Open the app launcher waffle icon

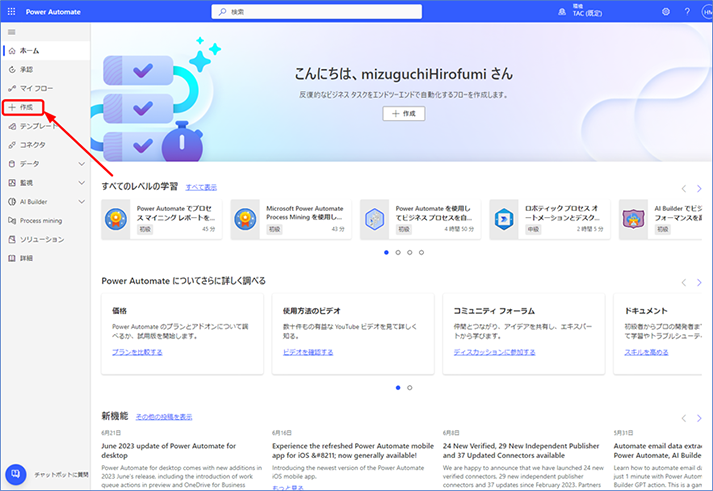pyautogui.click(x=11, y=11)
